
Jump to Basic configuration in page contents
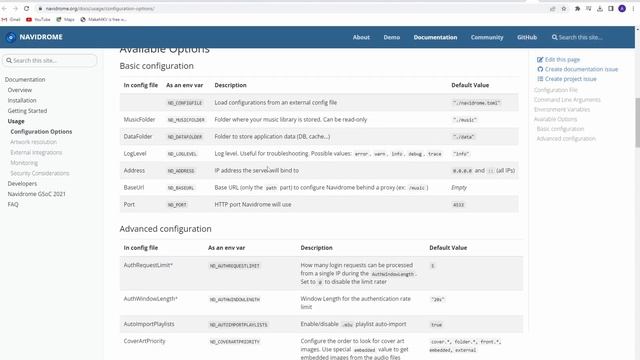pyautogui.click(x=560, y=129)
